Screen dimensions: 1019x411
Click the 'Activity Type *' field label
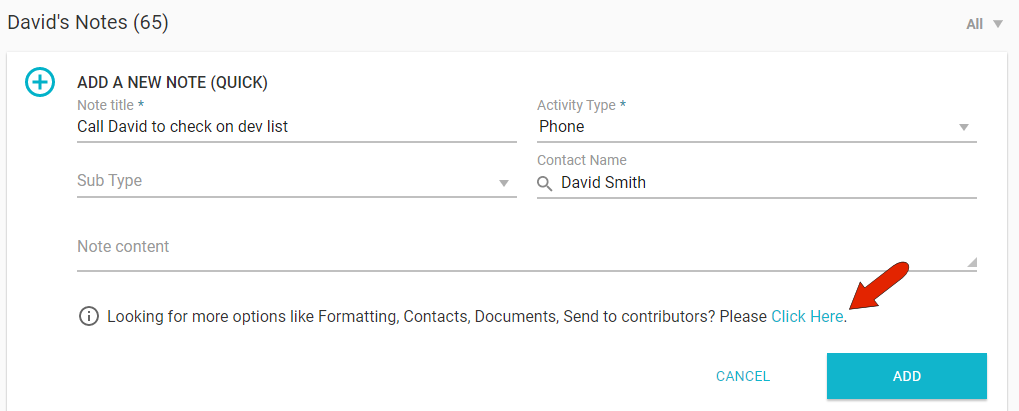coord(581,105)
